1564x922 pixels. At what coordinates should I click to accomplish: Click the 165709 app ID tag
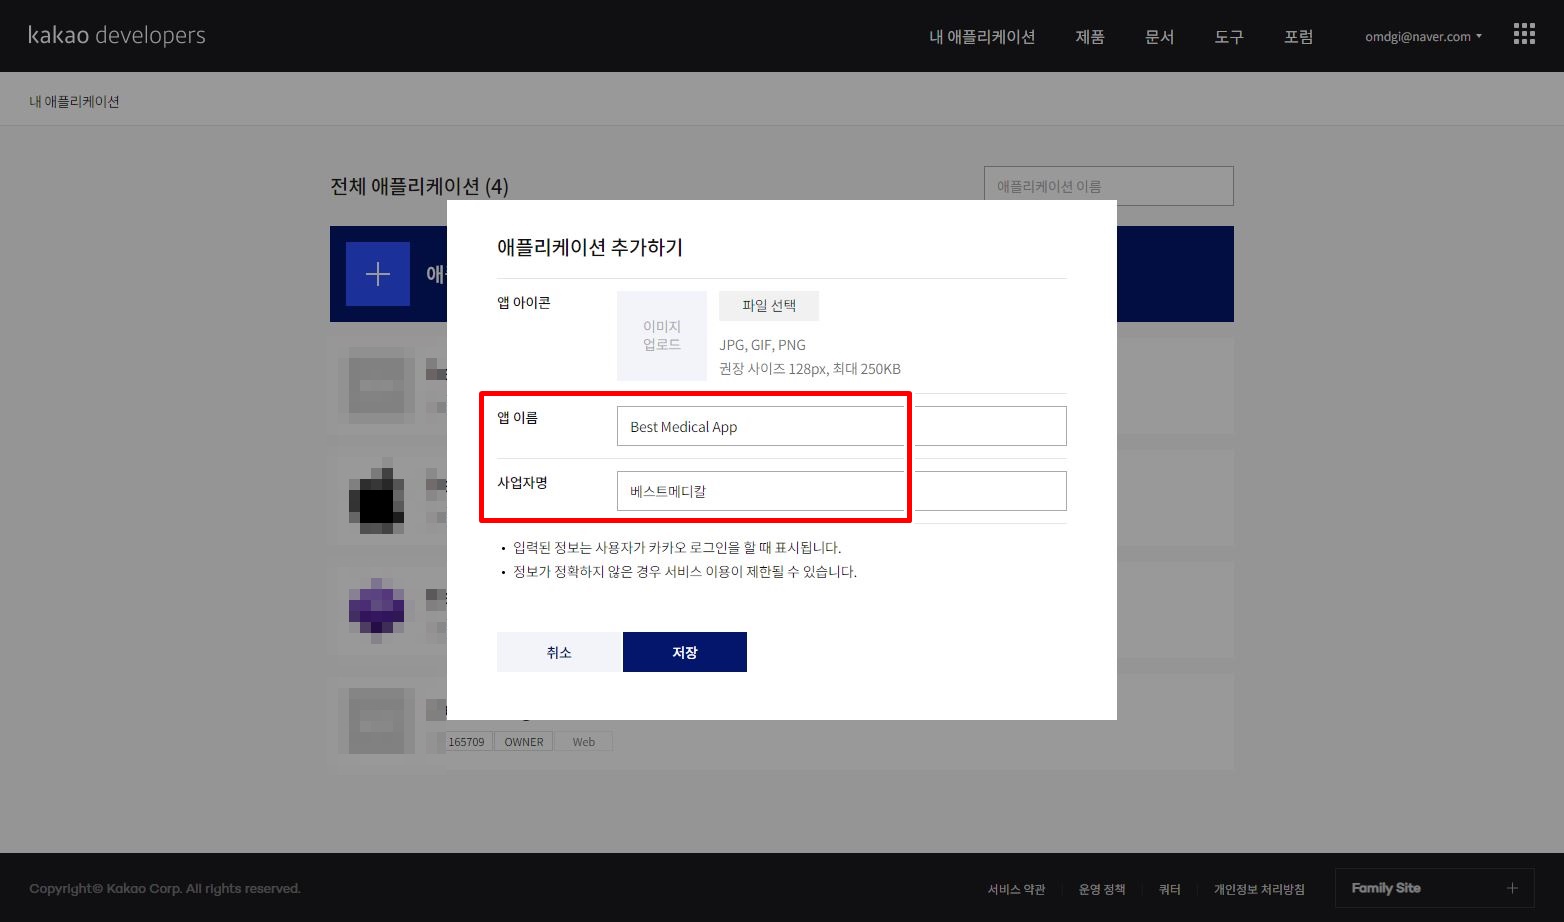point(467,742)
